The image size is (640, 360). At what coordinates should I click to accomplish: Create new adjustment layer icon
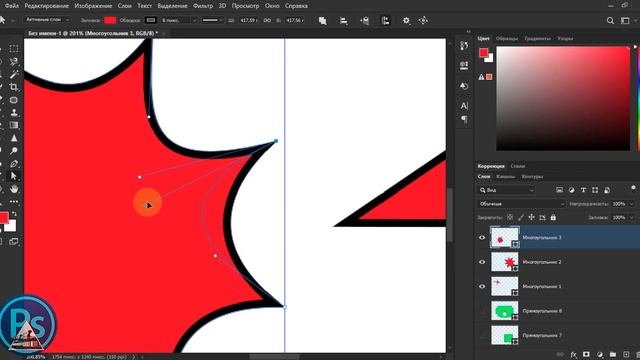600,355
